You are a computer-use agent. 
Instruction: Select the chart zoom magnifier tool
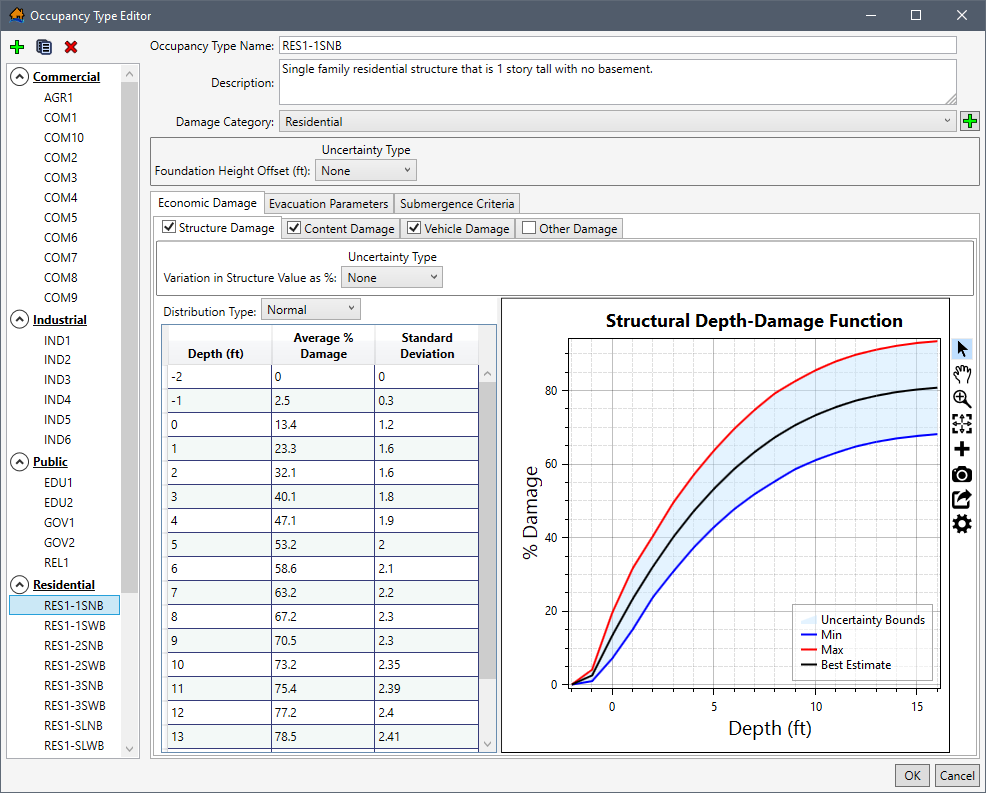tap(961, 398)
